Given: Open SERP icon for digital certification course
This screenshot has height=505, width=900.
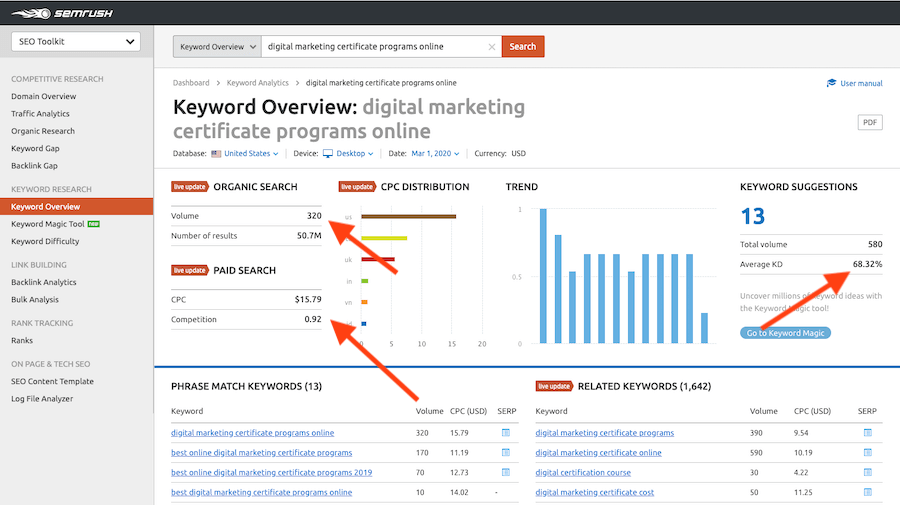Looking at the screenshot, I should click(868, 472).
